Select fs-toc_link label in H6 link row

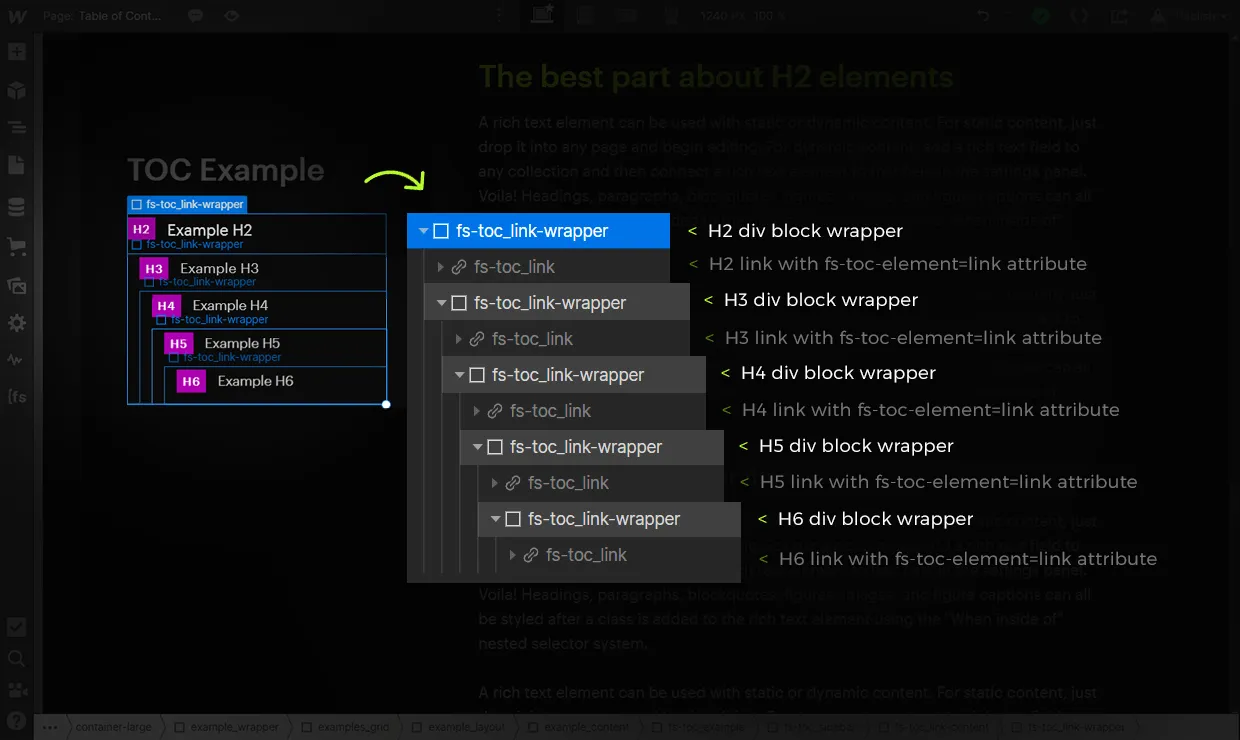click(x=586, y=555)
